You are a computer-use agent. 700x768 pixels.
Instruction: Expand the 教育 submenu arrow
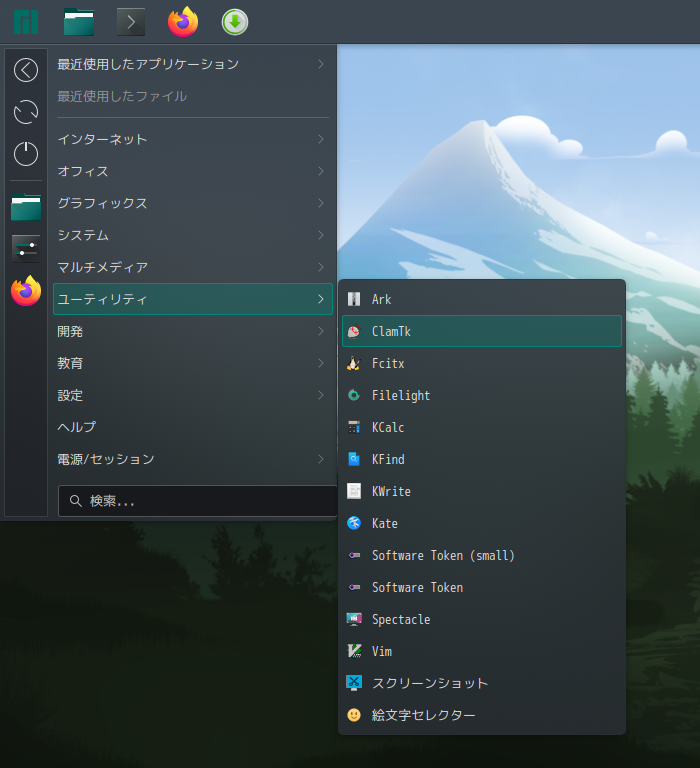click(321, 363)
